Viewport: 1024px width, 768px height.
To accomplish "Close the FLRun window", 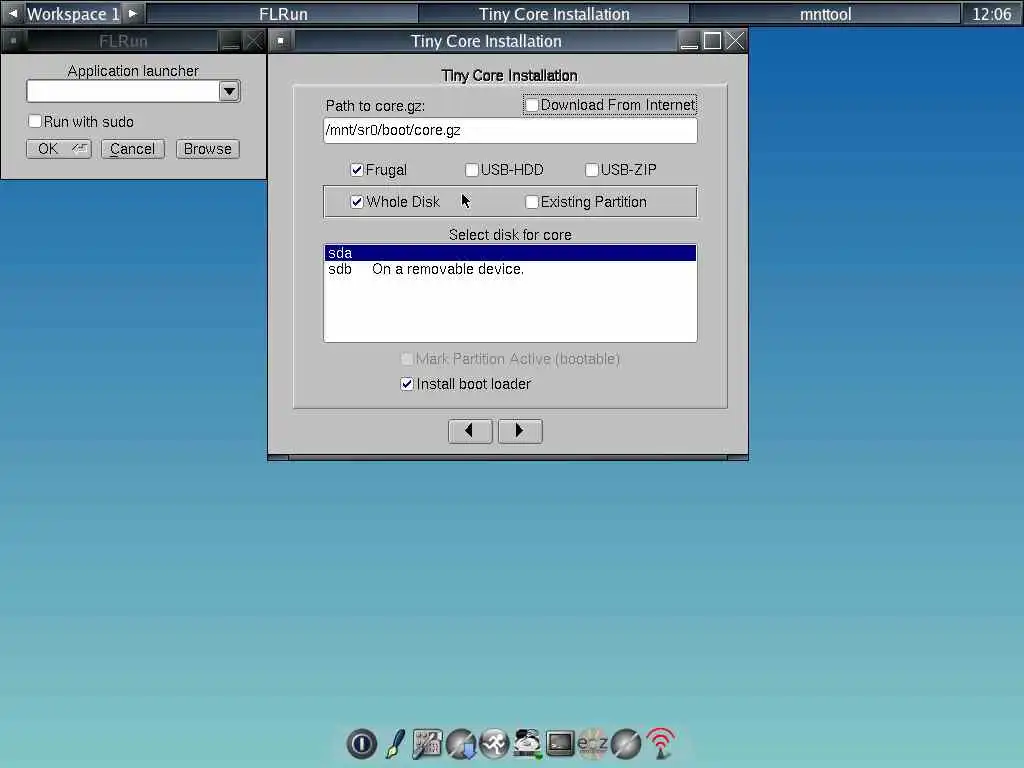I will click(x=253, y=41).
